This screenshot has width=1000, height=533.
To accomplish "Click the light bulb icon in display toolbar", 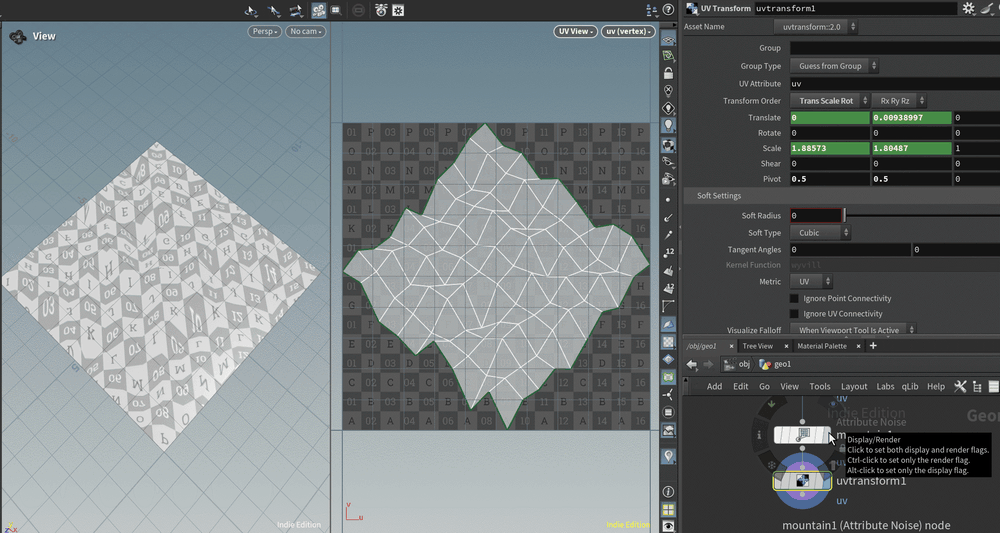I will click(669, 125).
